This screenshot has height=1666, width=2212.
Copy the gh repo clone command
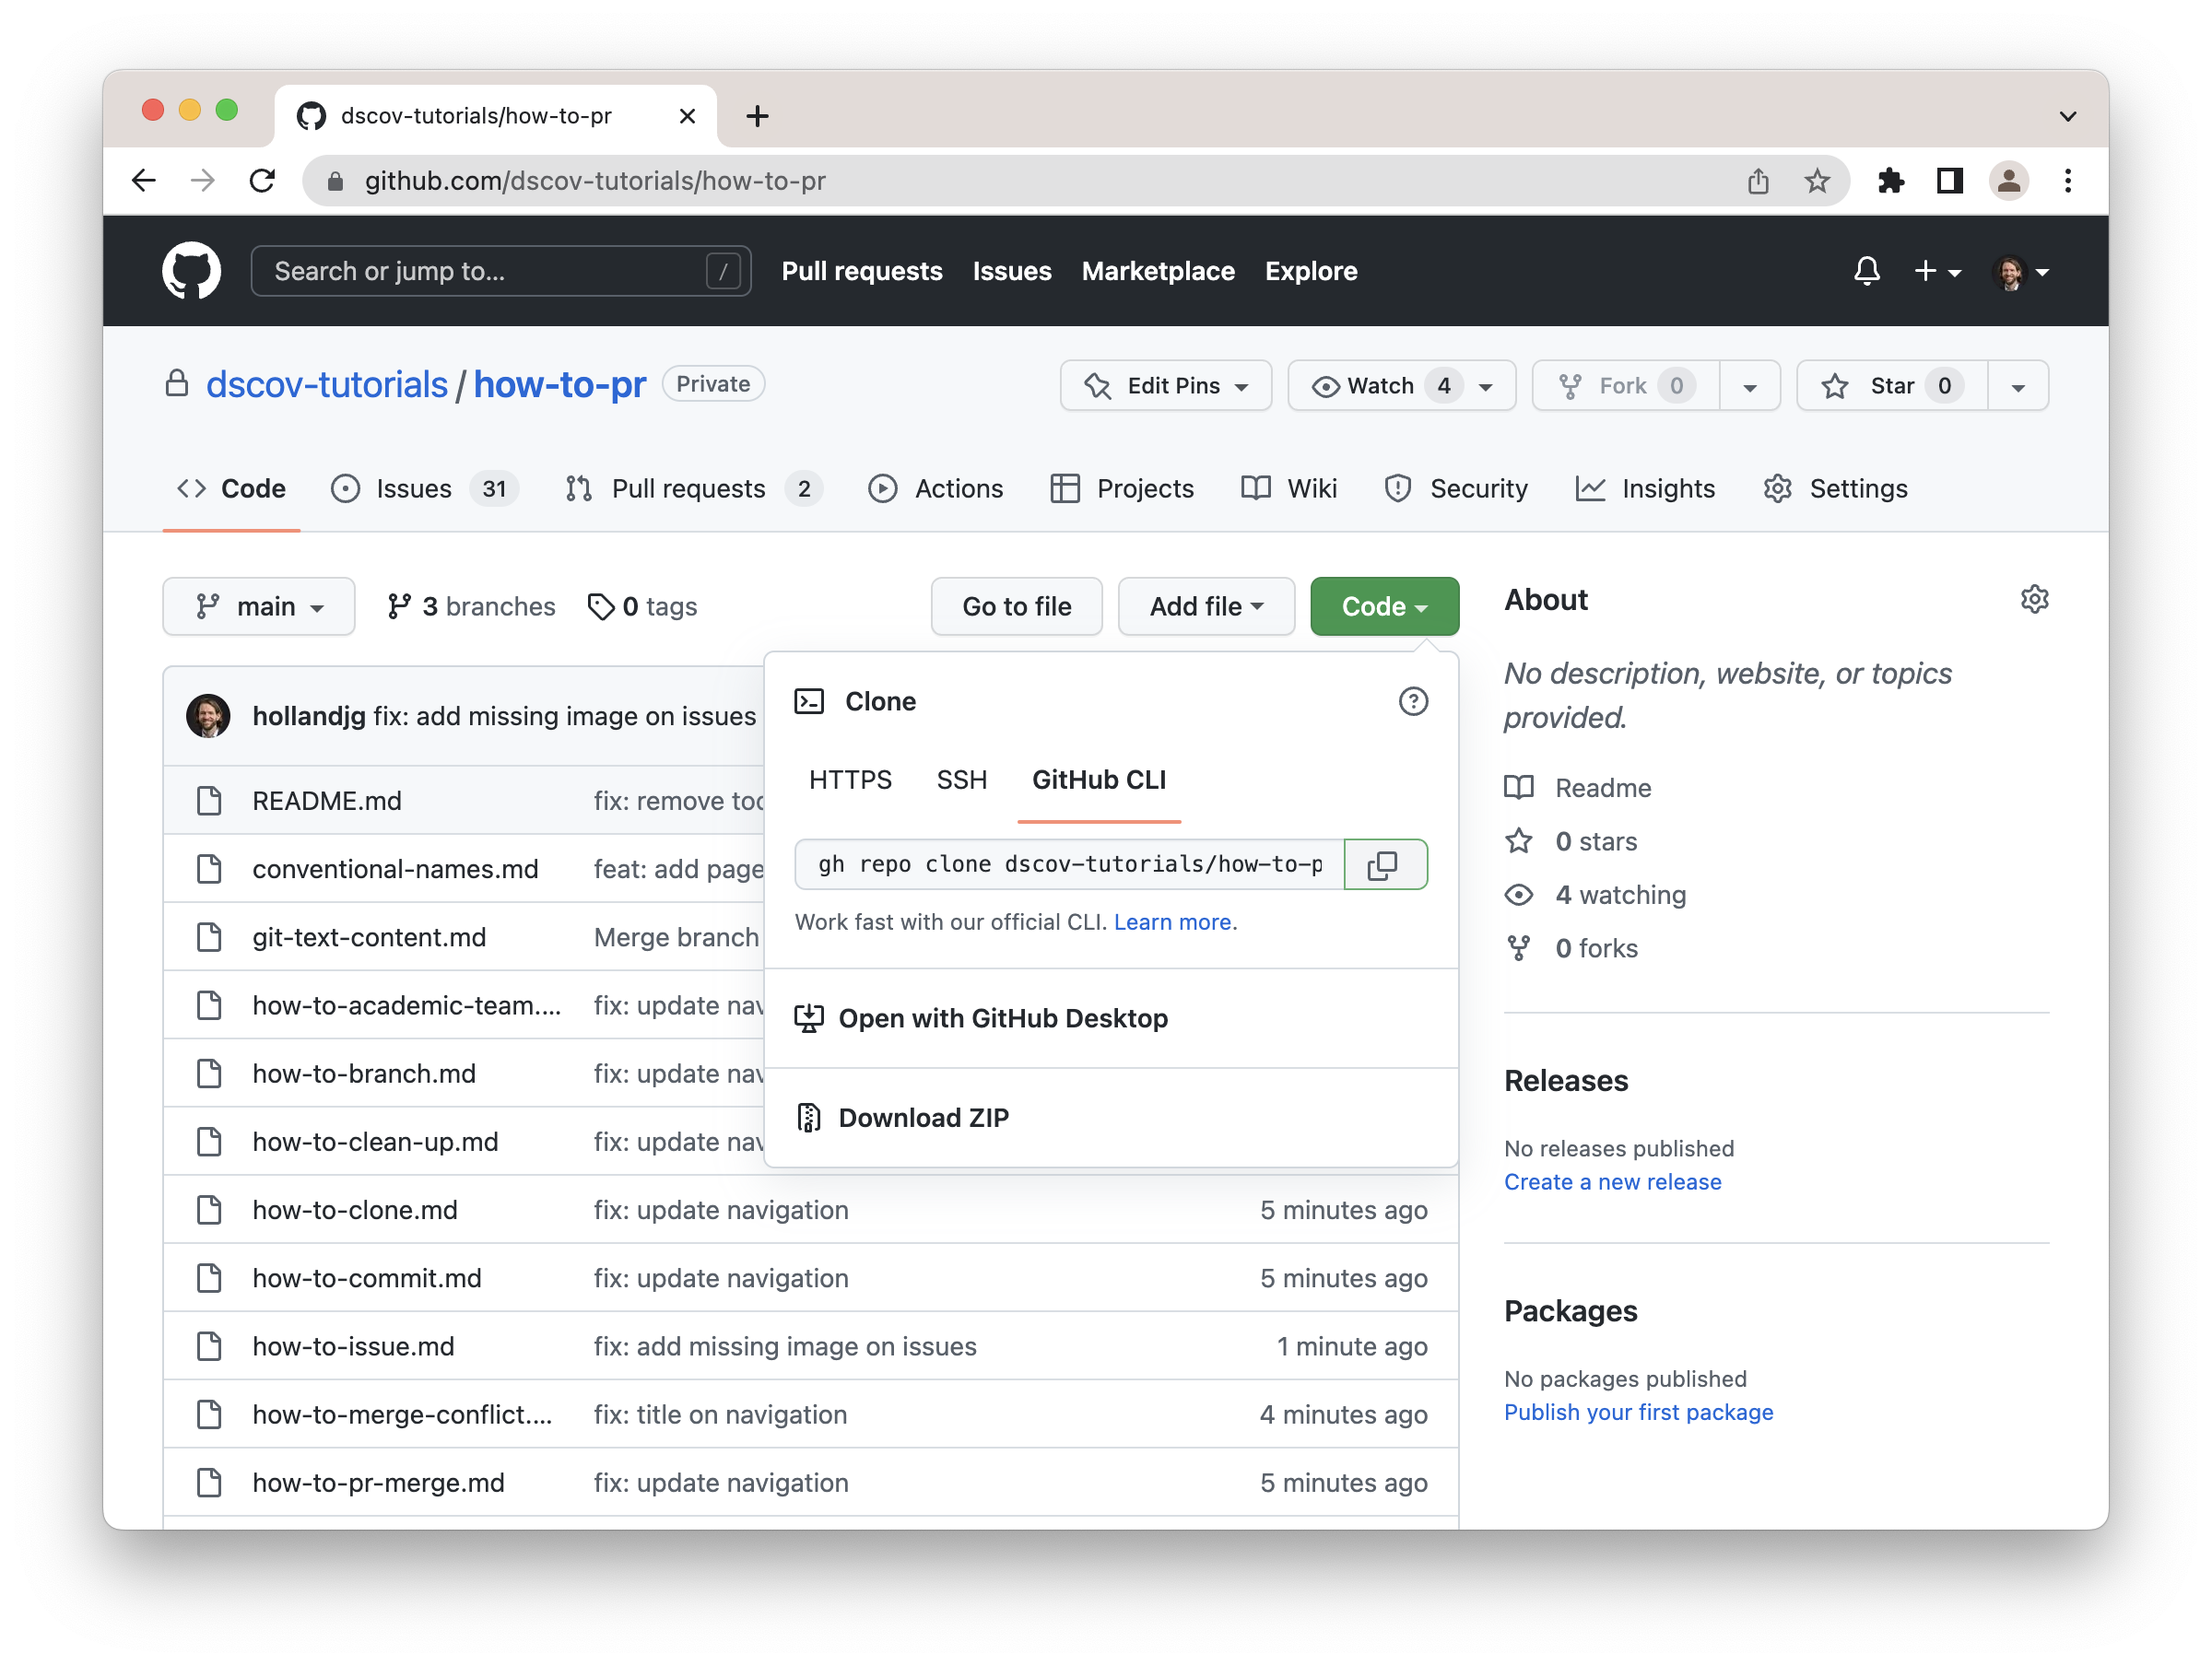(x=1385, y=864)
